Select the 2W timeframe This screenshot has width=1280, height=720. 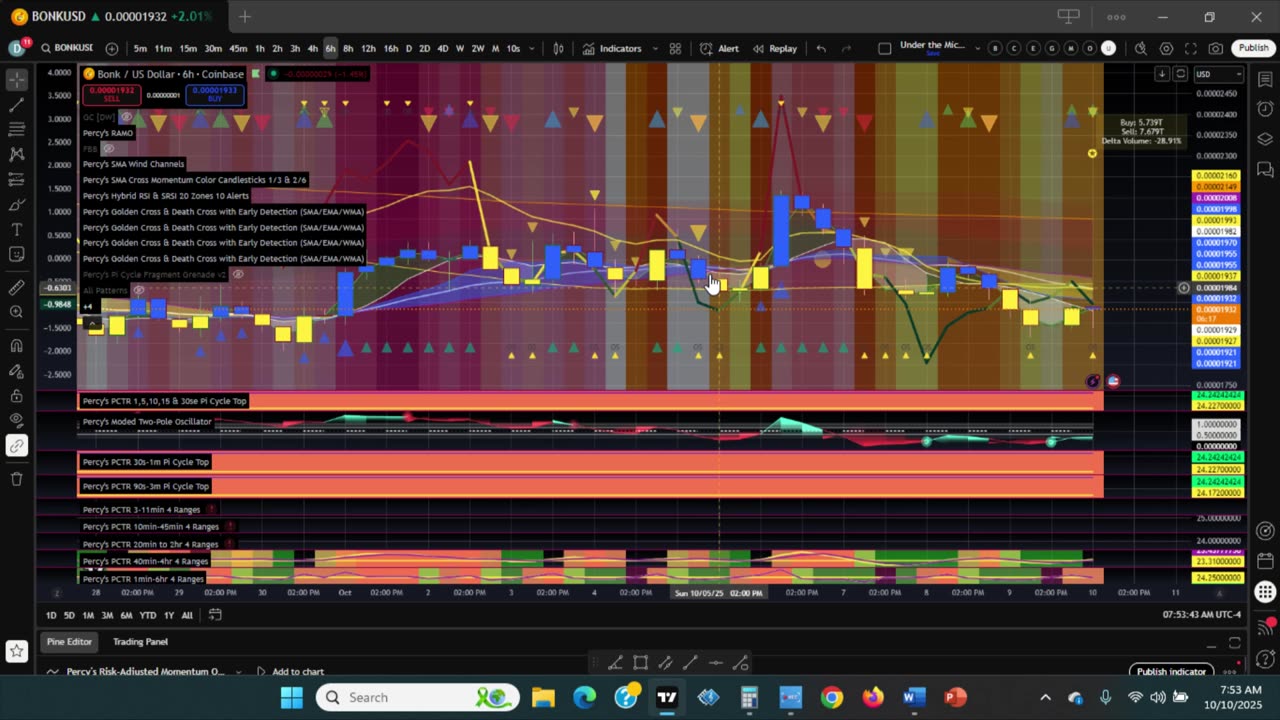coord(477,48)
